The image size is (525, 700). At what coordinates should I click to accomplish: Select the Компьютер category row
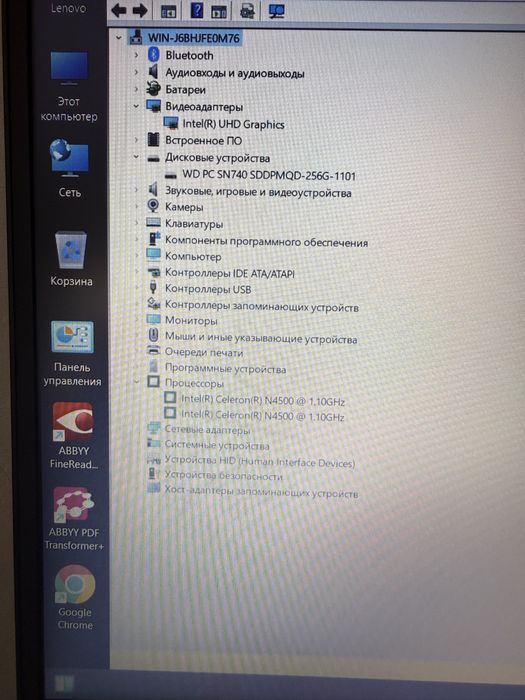[x=193, y=257]
